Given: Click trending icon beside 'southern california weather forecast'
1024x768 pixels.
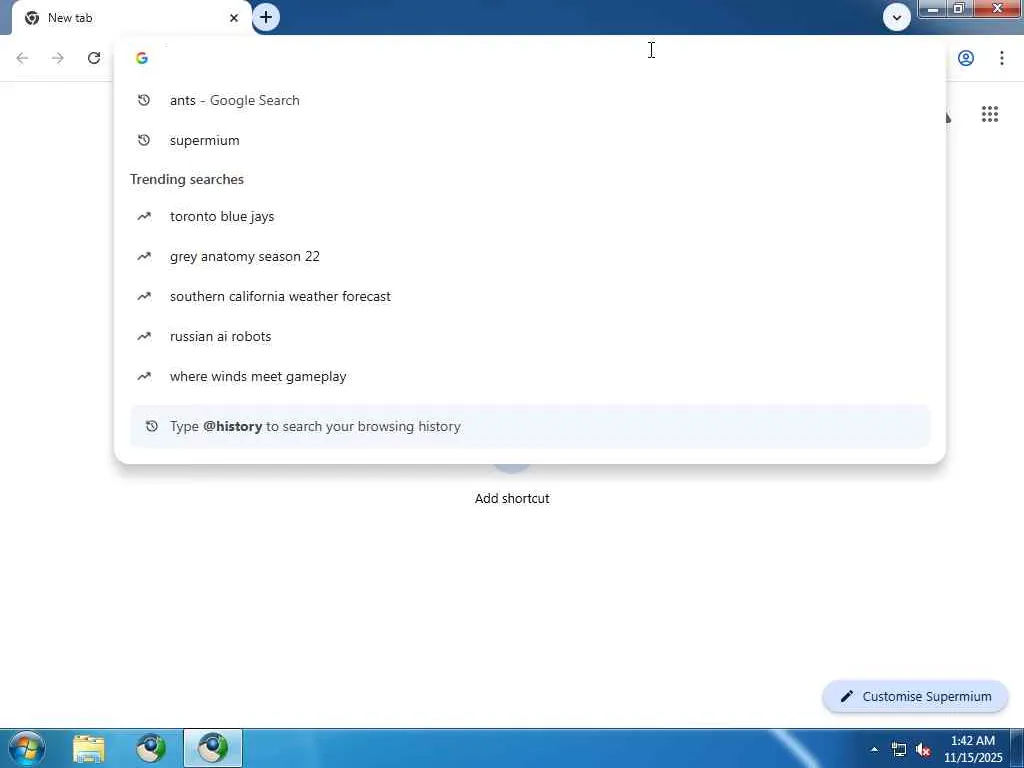Looking at the screenshot, I should [x=144, y=296].
